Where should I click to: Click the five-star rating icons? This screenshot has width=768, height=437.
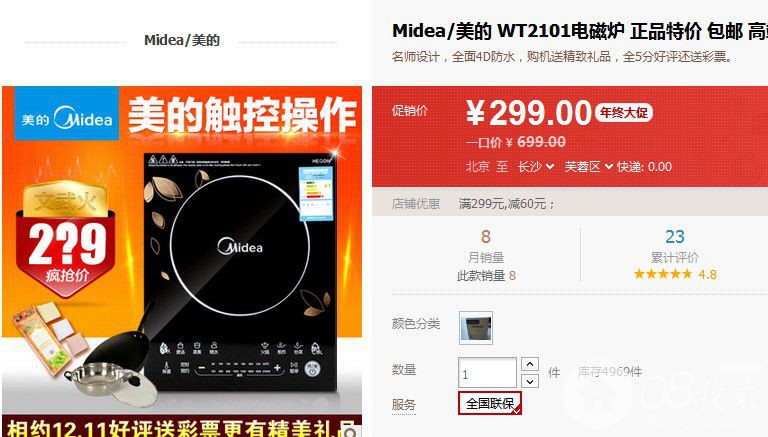[x=663, y=274]
